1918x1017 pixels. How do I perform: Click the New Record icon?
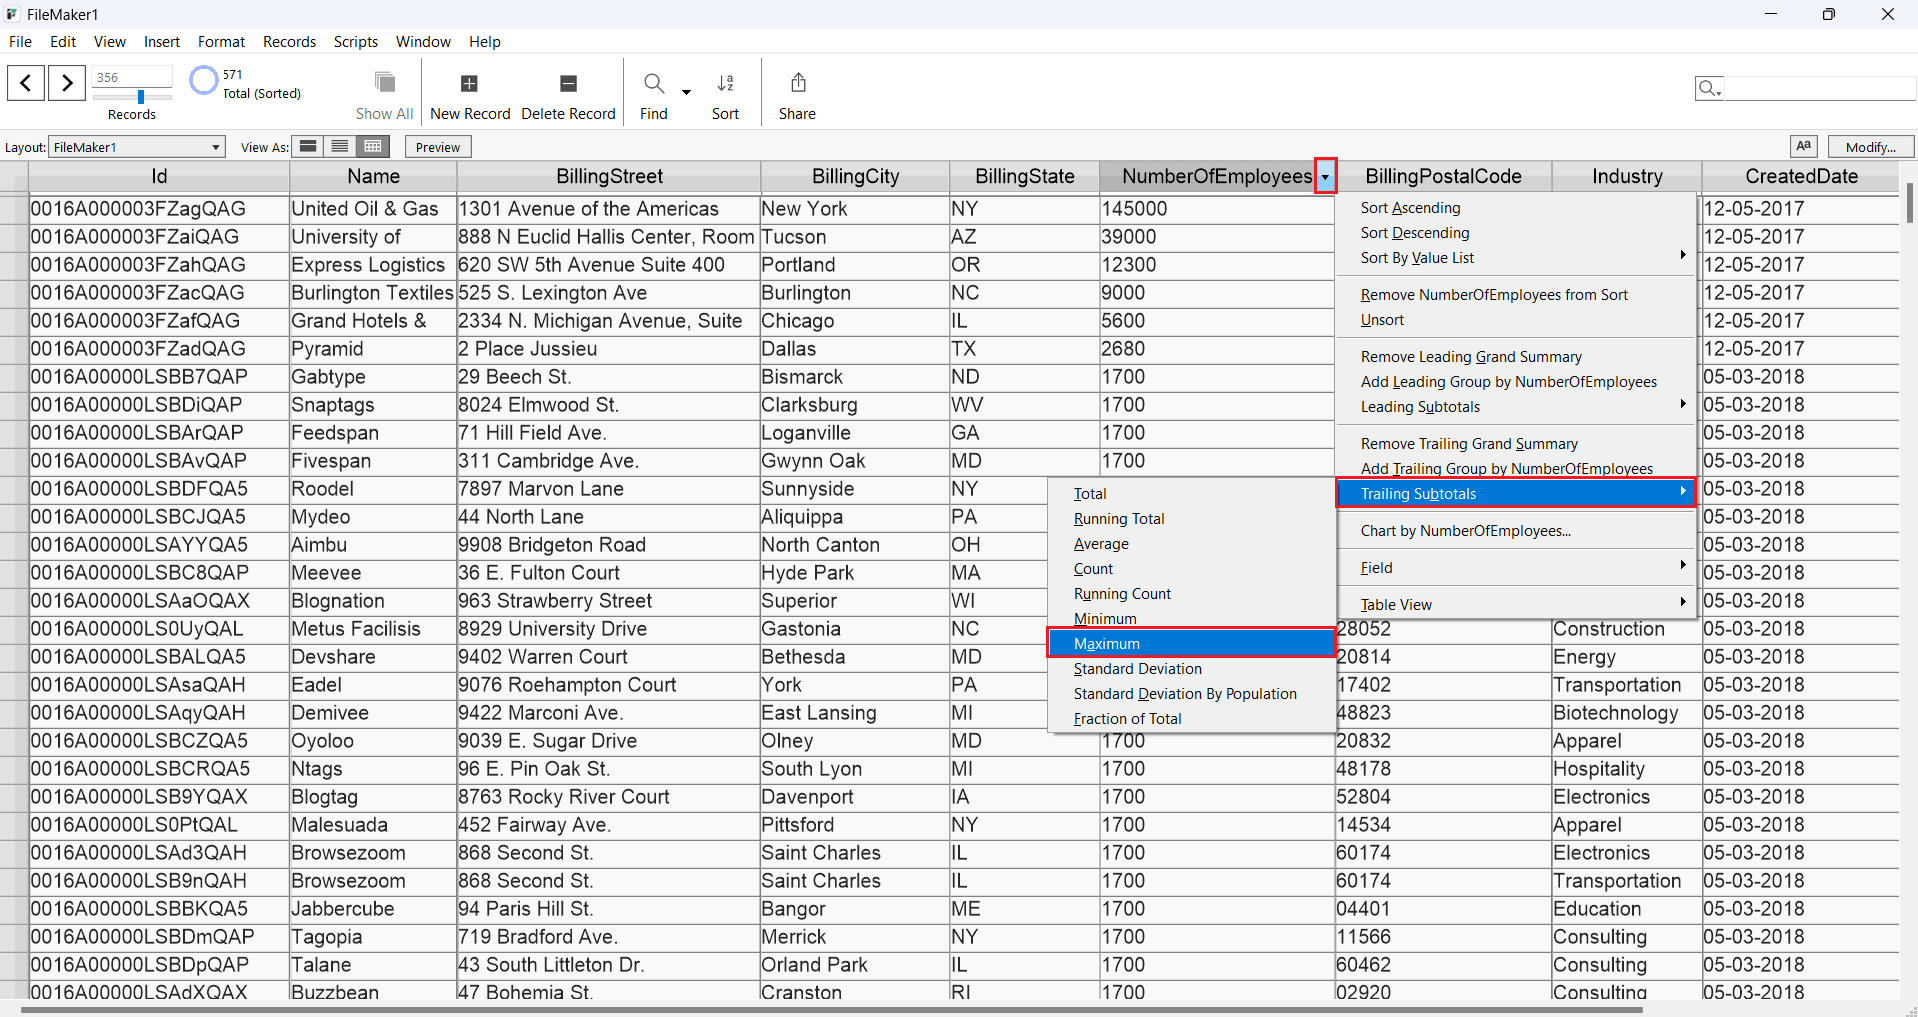[x=469, y=84]
